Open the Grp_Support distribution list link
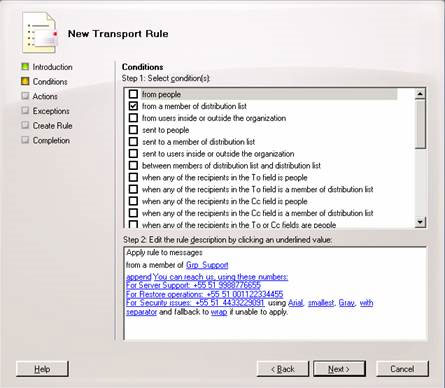This screenshot has height=388, width=445. click(x=207, y=265)
